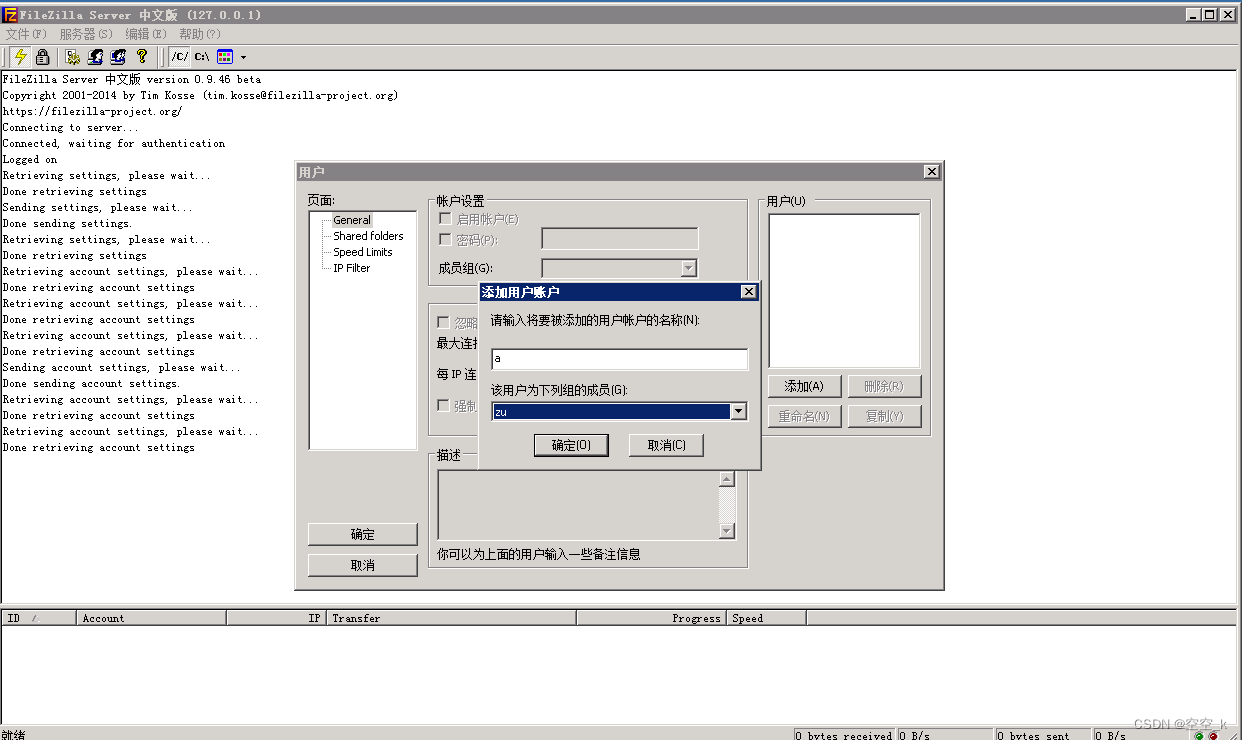The image size is (1242, 740).
Task: Sort by Progress column header
Action: pos(652,618)
